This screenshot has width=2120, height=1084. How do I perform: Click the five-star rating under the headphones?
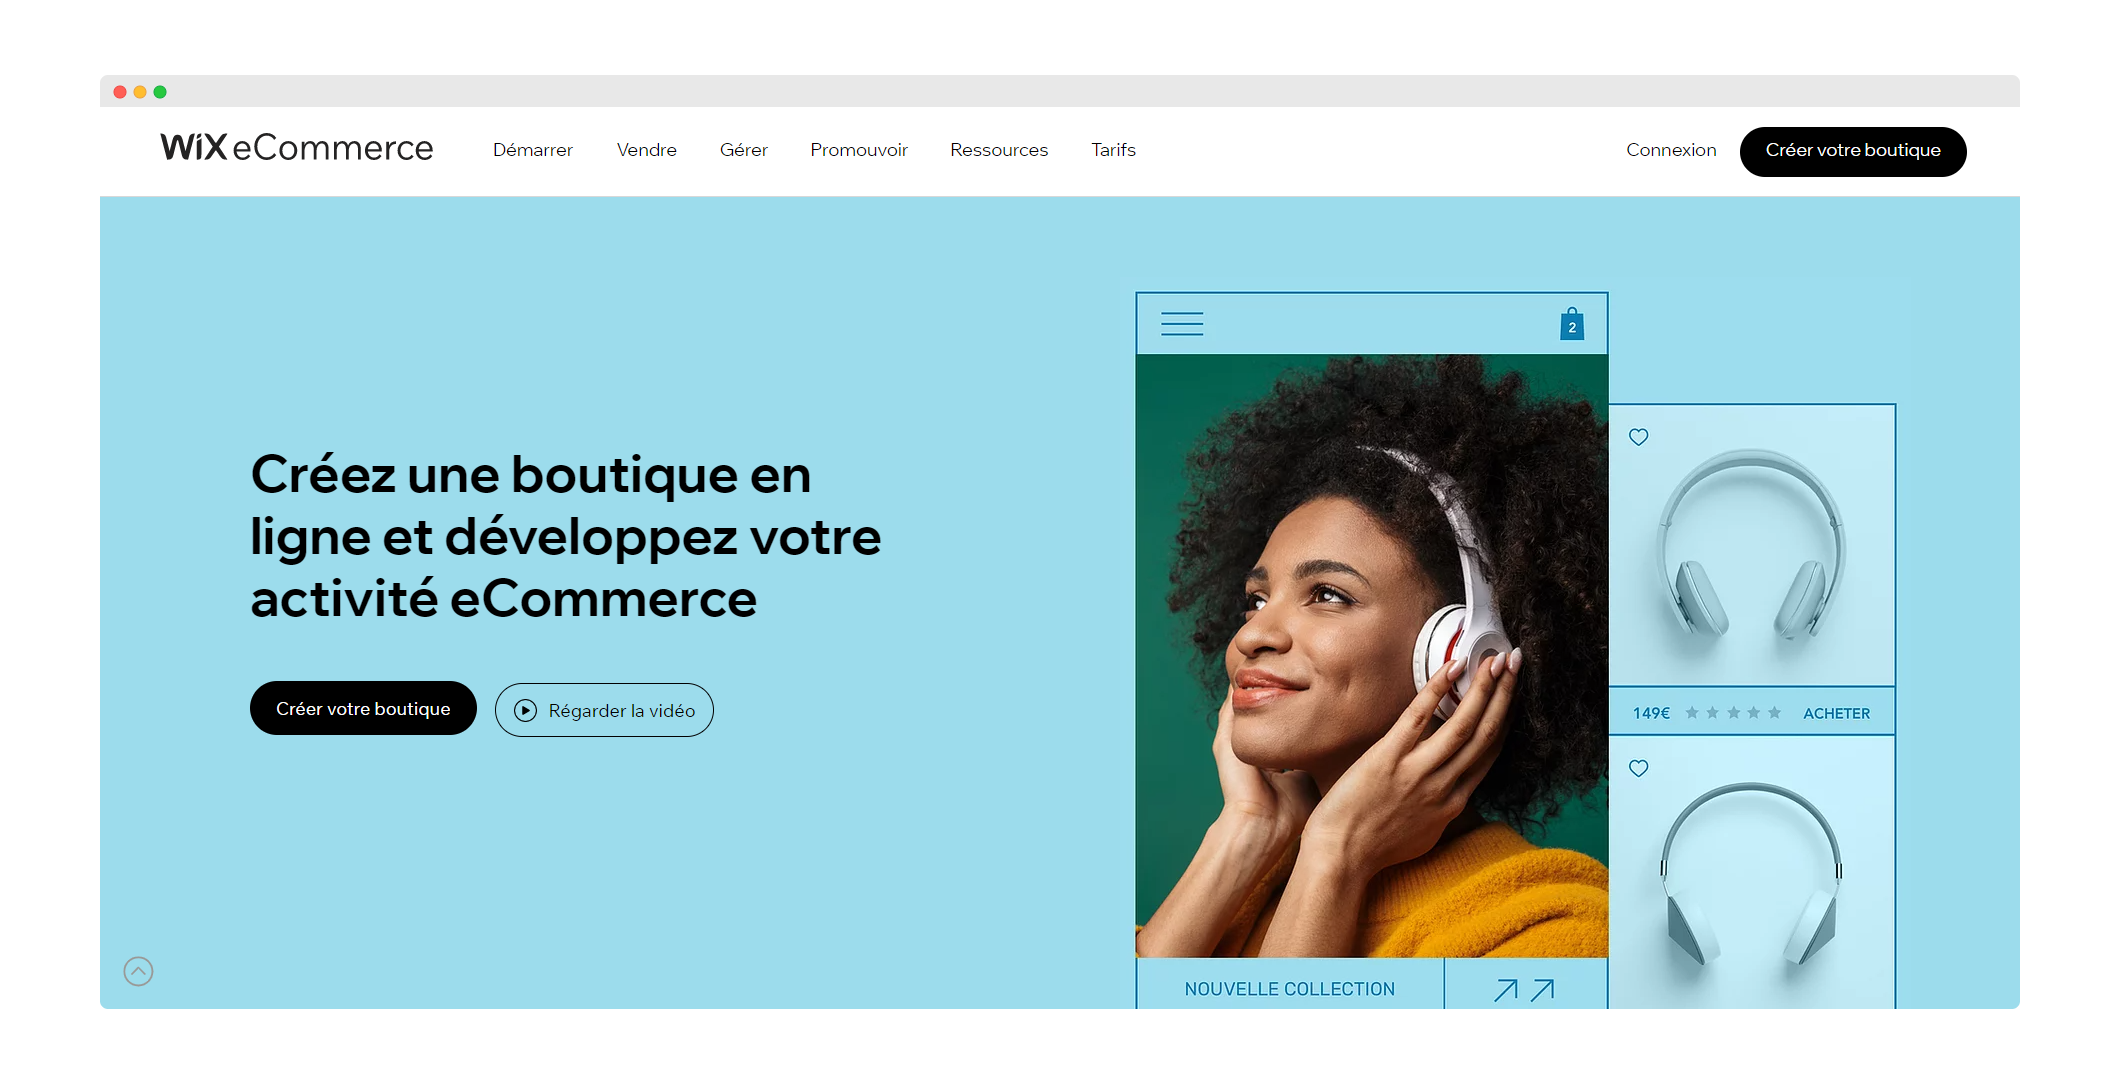coord(1733,713)
